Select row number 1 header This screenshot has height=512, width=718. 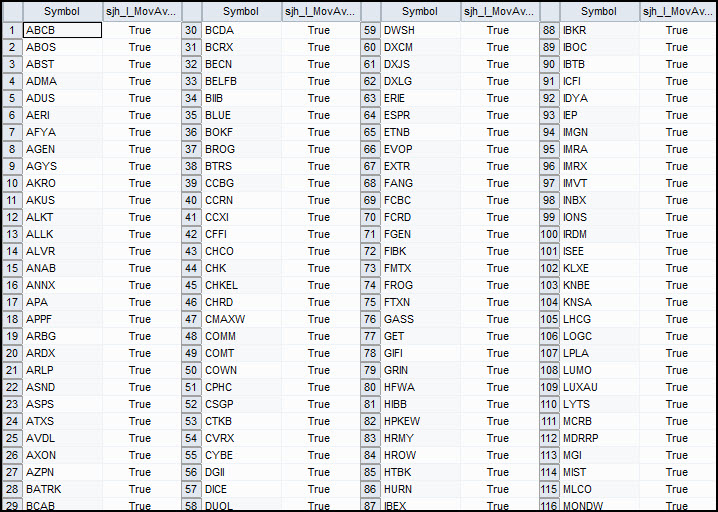coord(12,30)
